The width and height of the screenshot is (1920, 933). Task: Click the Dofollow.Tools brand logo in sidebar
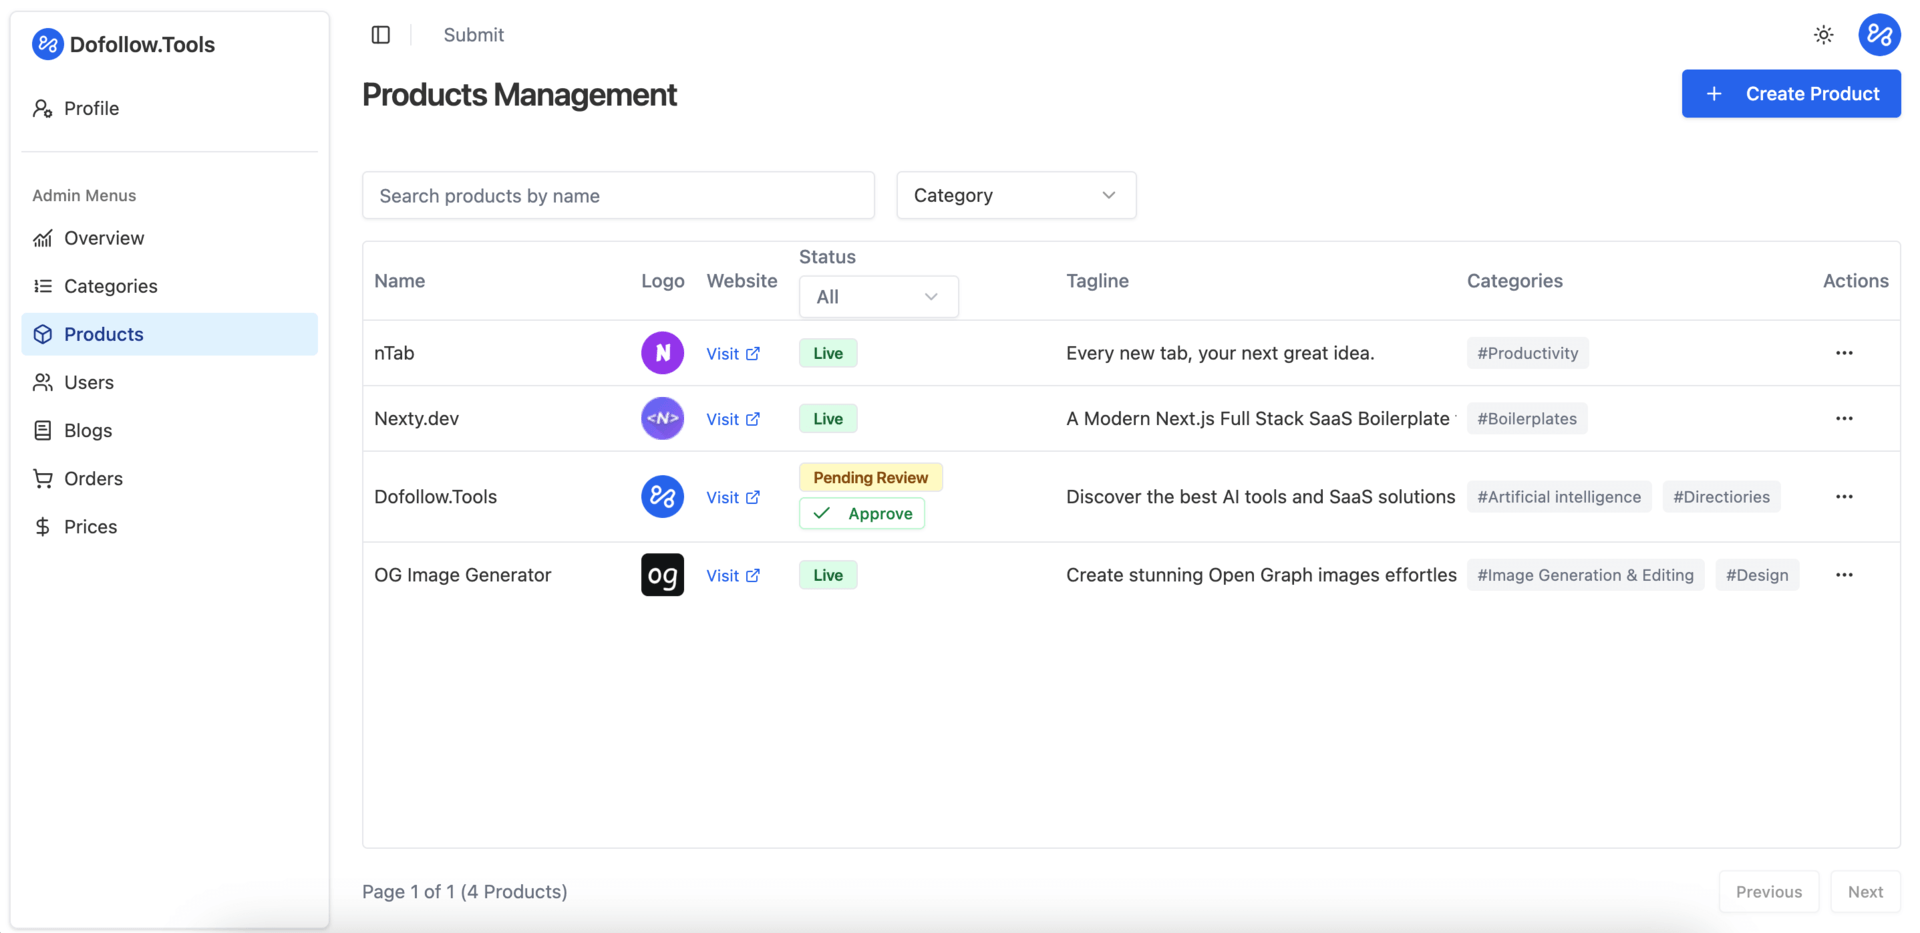point(48,45)
